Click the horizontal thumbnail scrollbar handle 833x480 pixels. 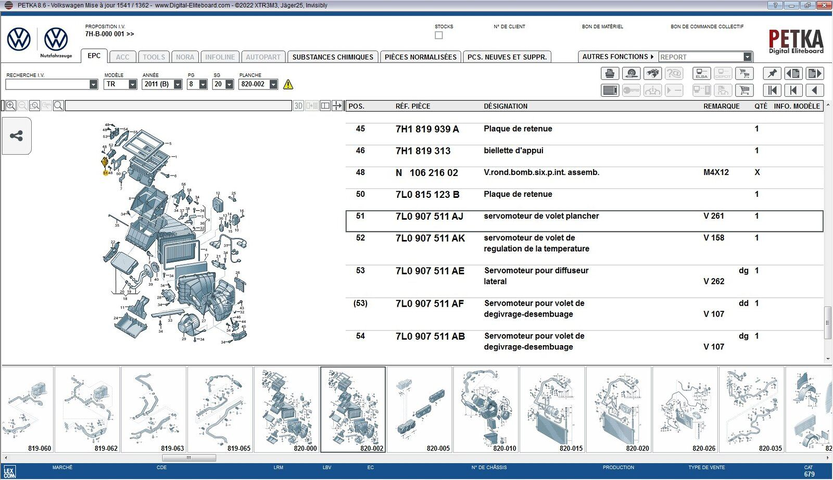point(189,457)
